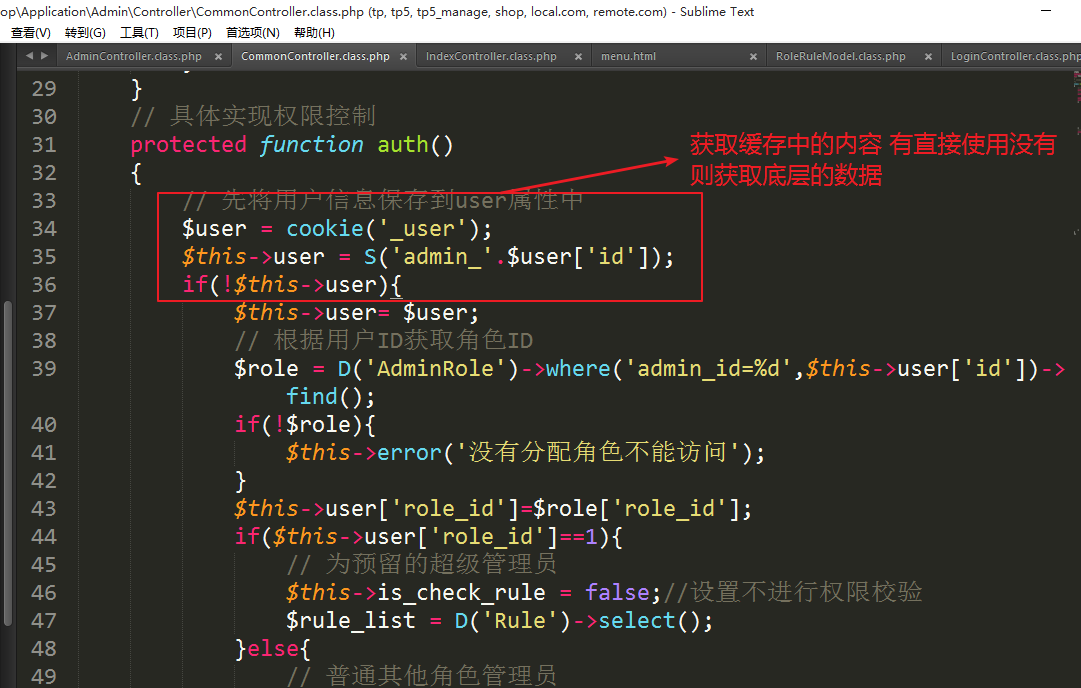Image resolution: width=1081 pixels, height=688 pixels.
Task: Open the 帮助(H) help menu
Action: [x=314, y=33]
